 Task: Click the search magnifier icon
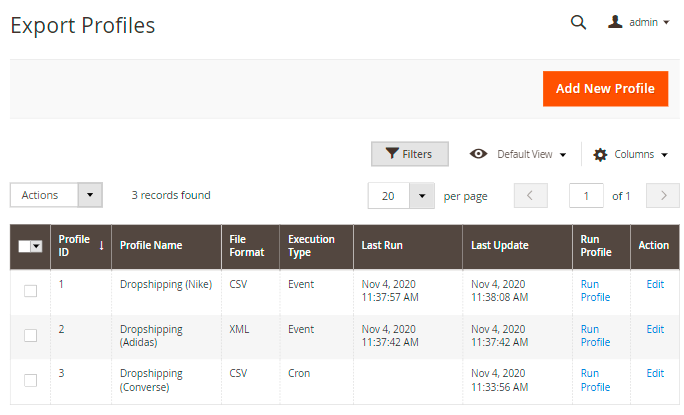pyautogui.click(x=578, y=23)
